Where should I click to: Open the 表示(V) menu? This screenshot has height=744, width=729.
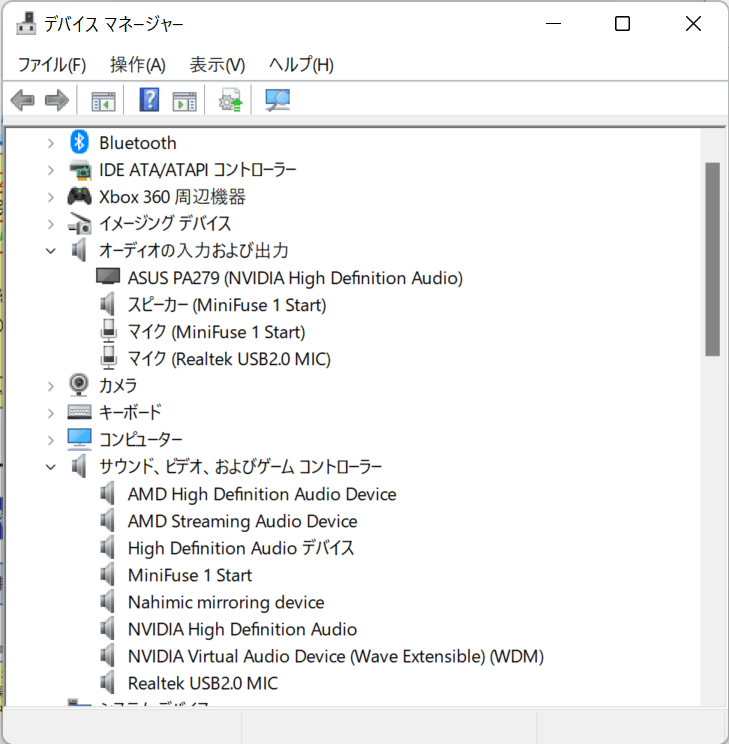(x=217, y=65)
